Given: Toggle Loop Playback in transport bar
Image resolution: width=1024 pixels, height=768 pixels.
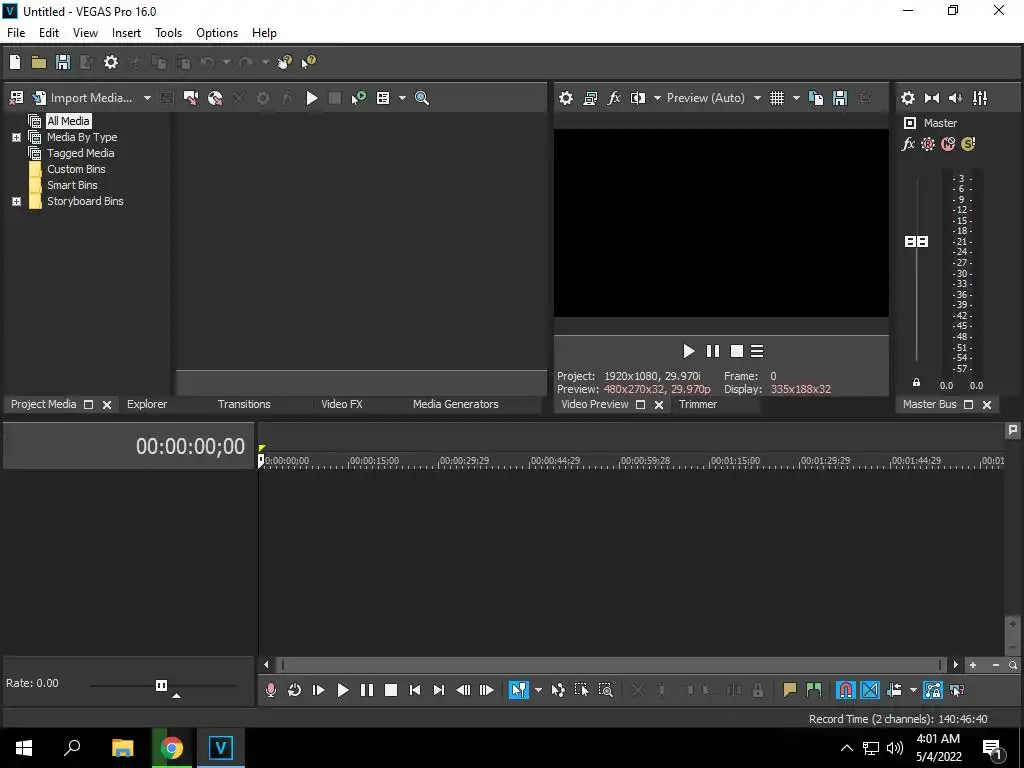Looking at the screenshot, I should tap(295, 690).
